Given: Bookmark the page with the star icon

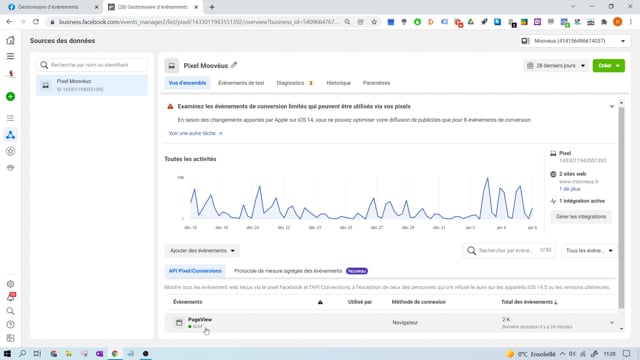Looking at the screenshot, I should 374,22.
